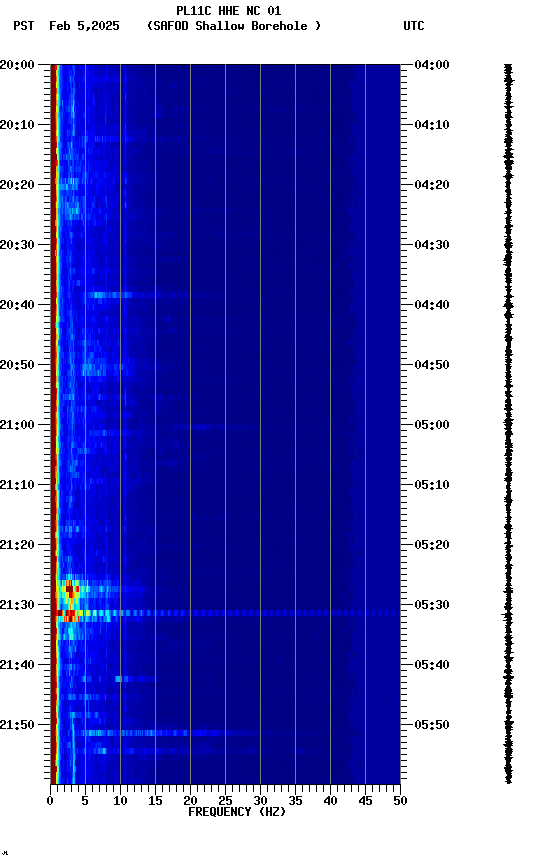Screen dimensions: 552x864
Task: Click the 10 Hz frequency axis tick
Action: coord(120,801)
